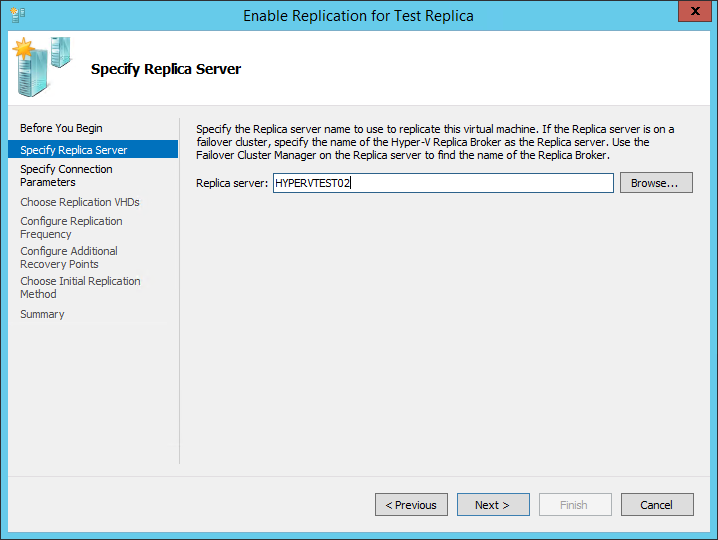Click inside the Replica server text field
Viewport: 718px width, 540px height.
point(443,183)
